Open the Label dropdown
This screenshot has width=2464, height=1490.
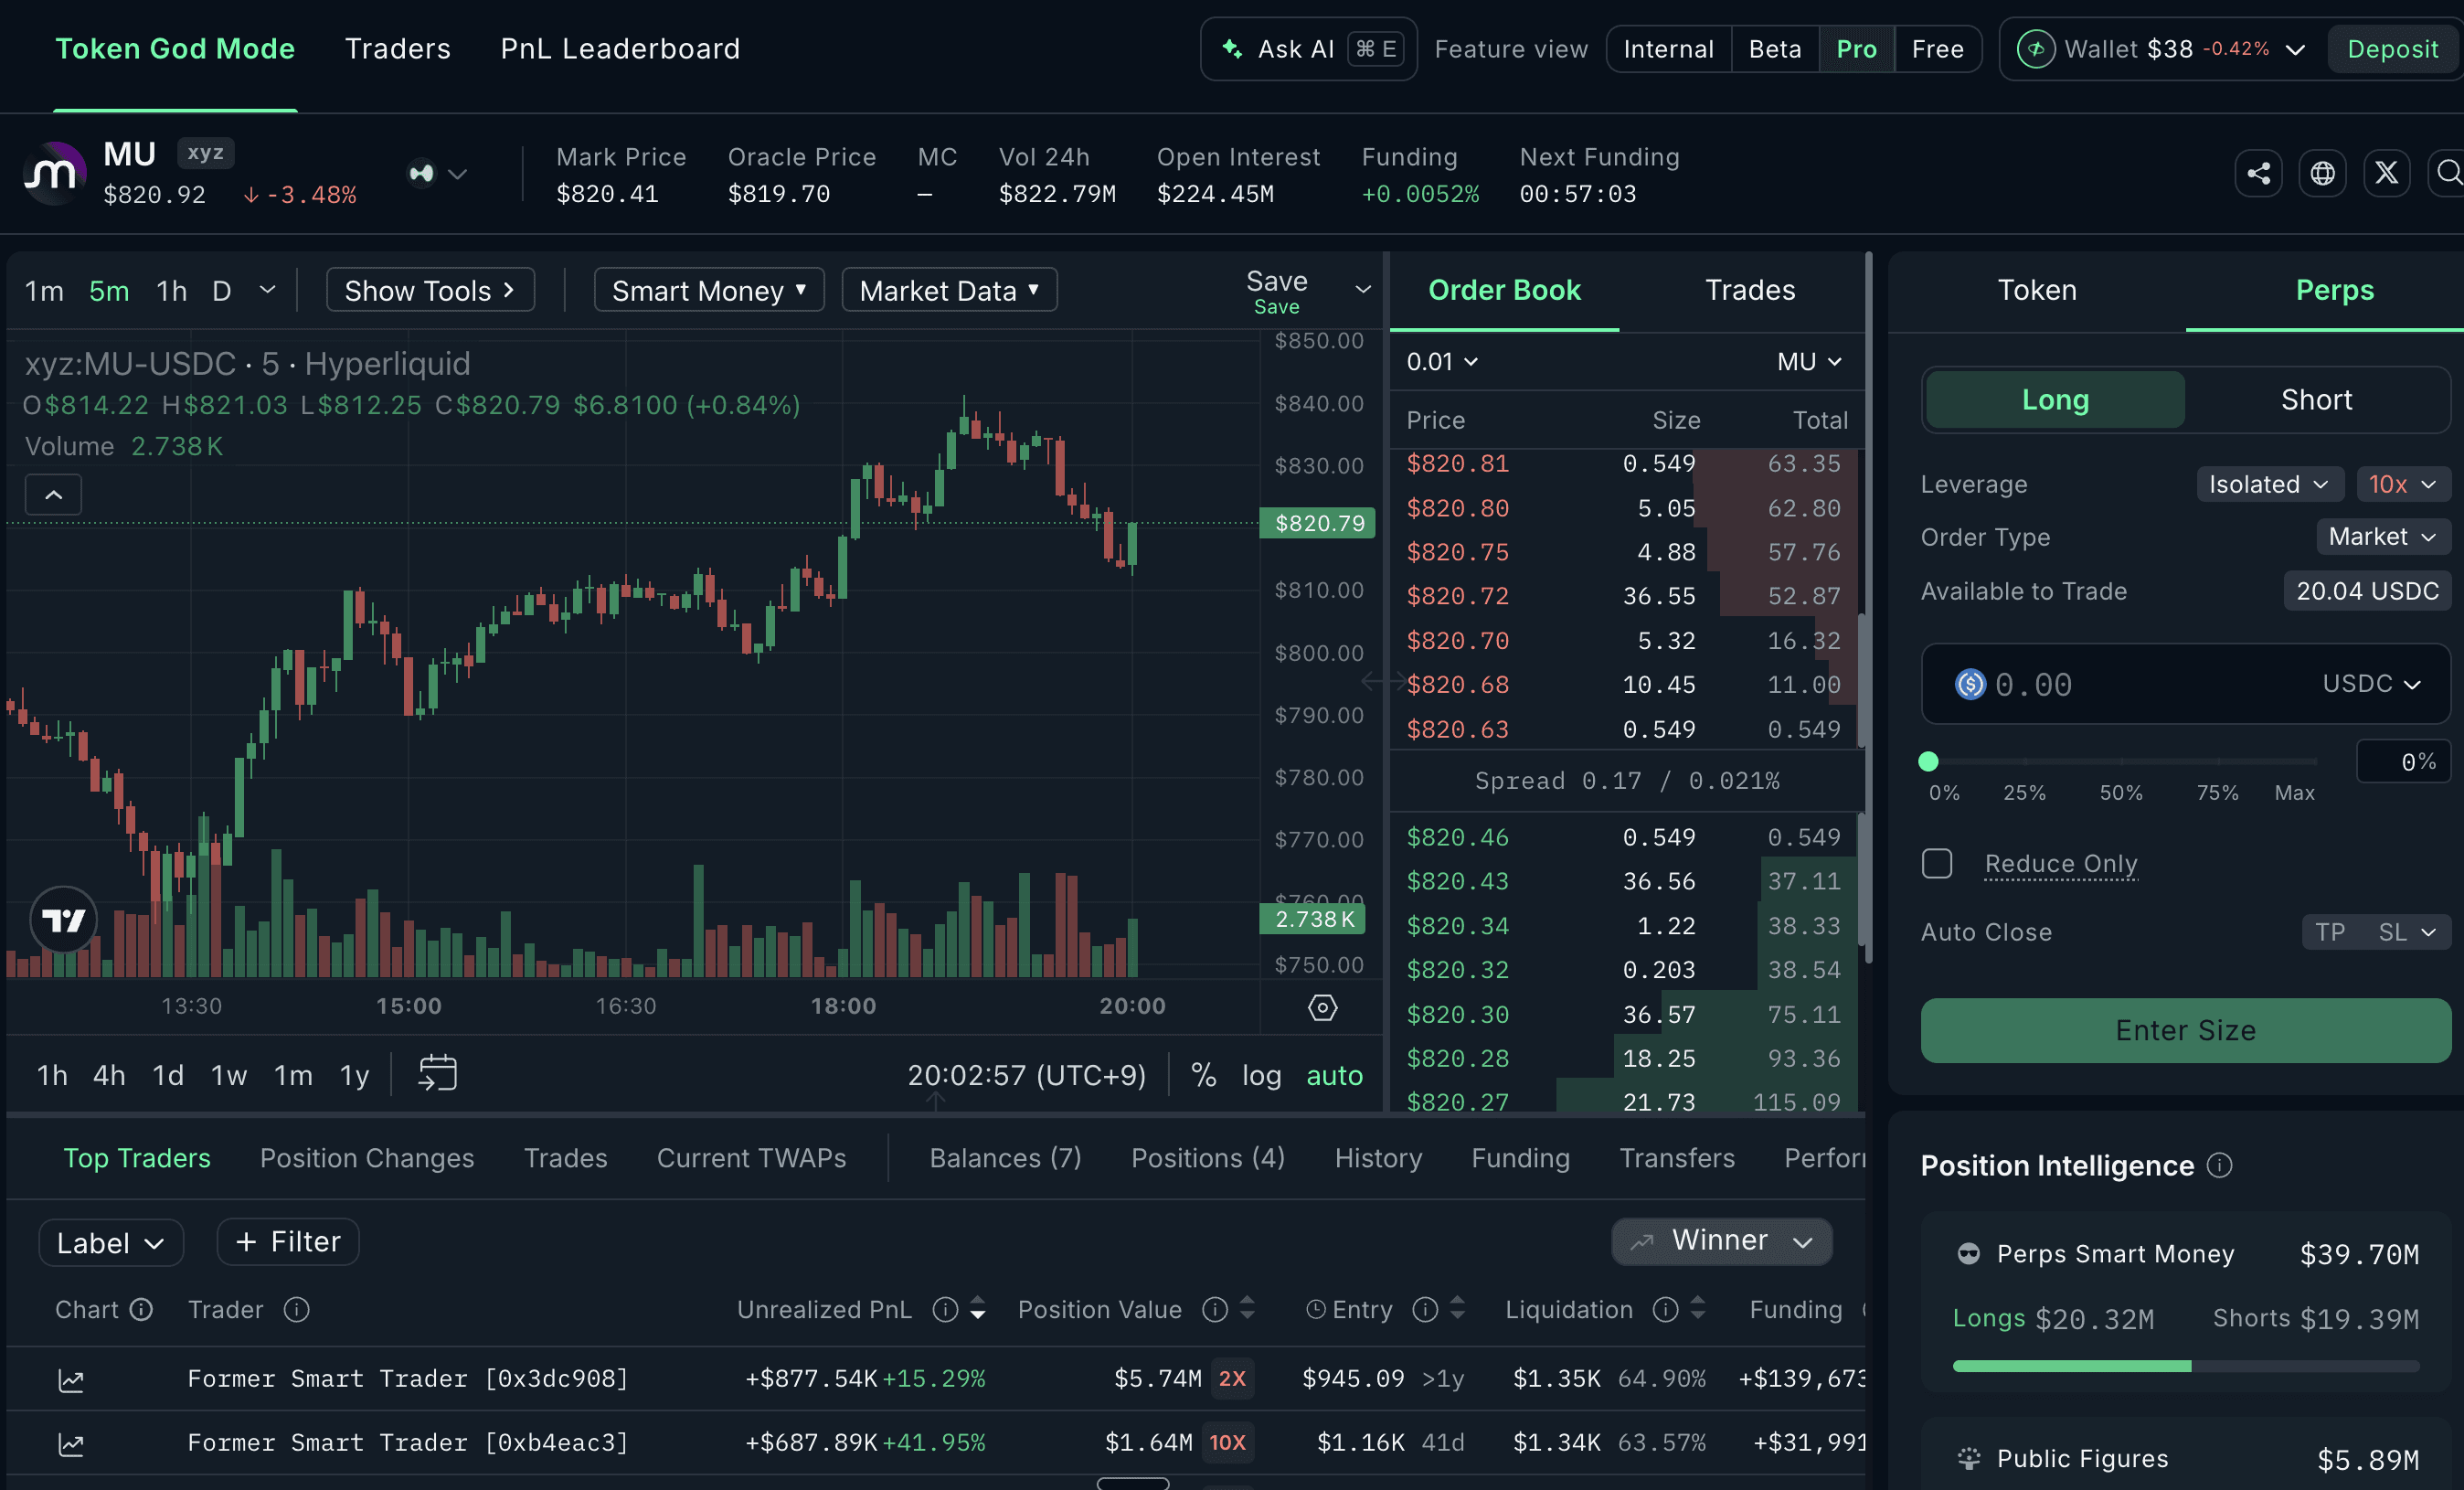110,1242
